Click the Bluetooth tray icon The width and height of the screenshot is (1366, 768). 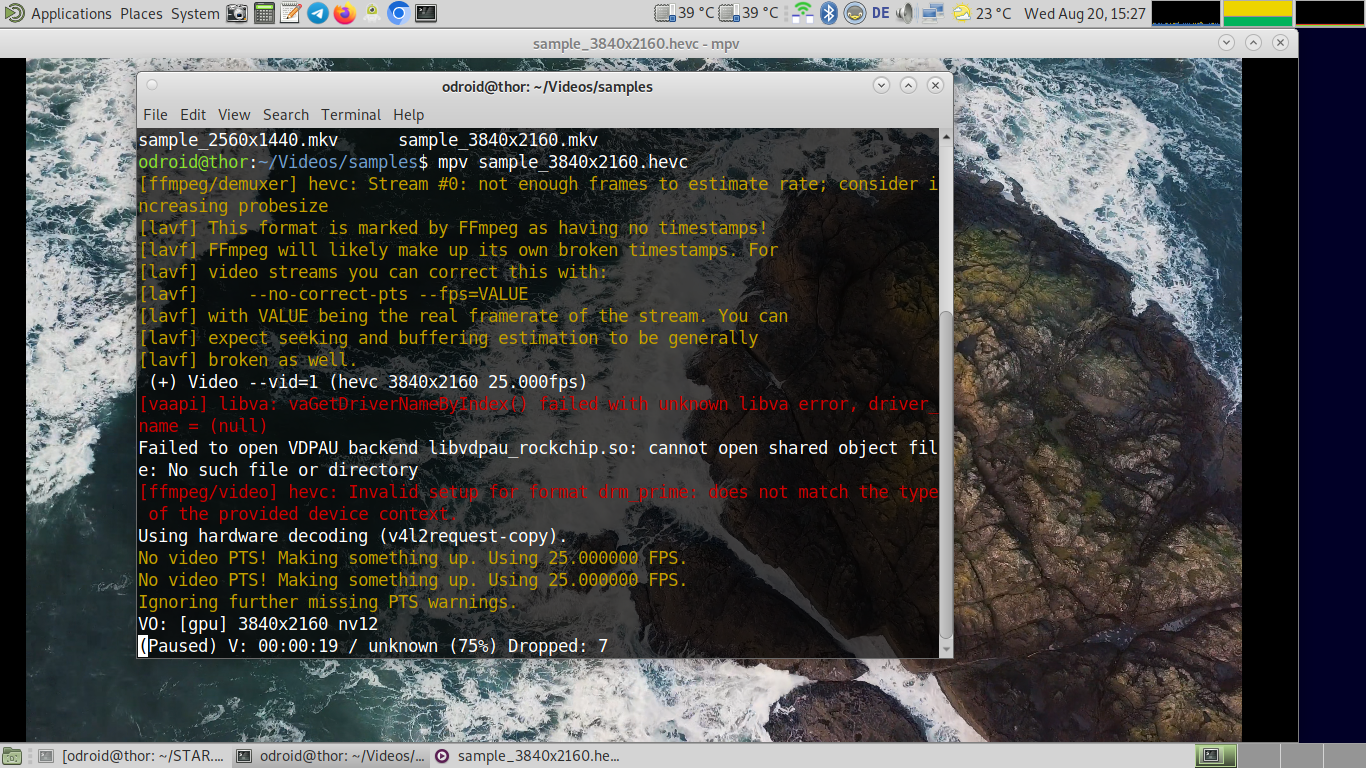coord(828,14)
